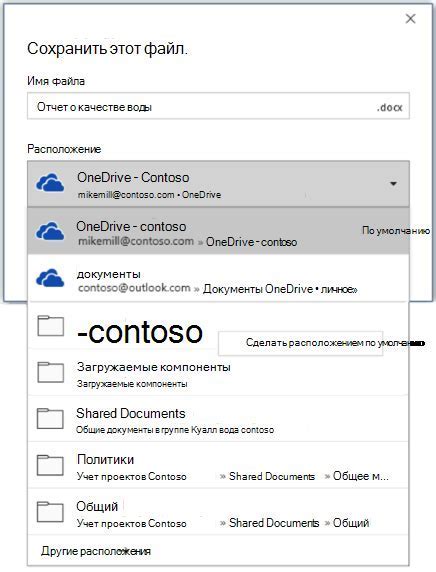Click the OneDrive cloud icon in location dropdown header

[50, 183]
